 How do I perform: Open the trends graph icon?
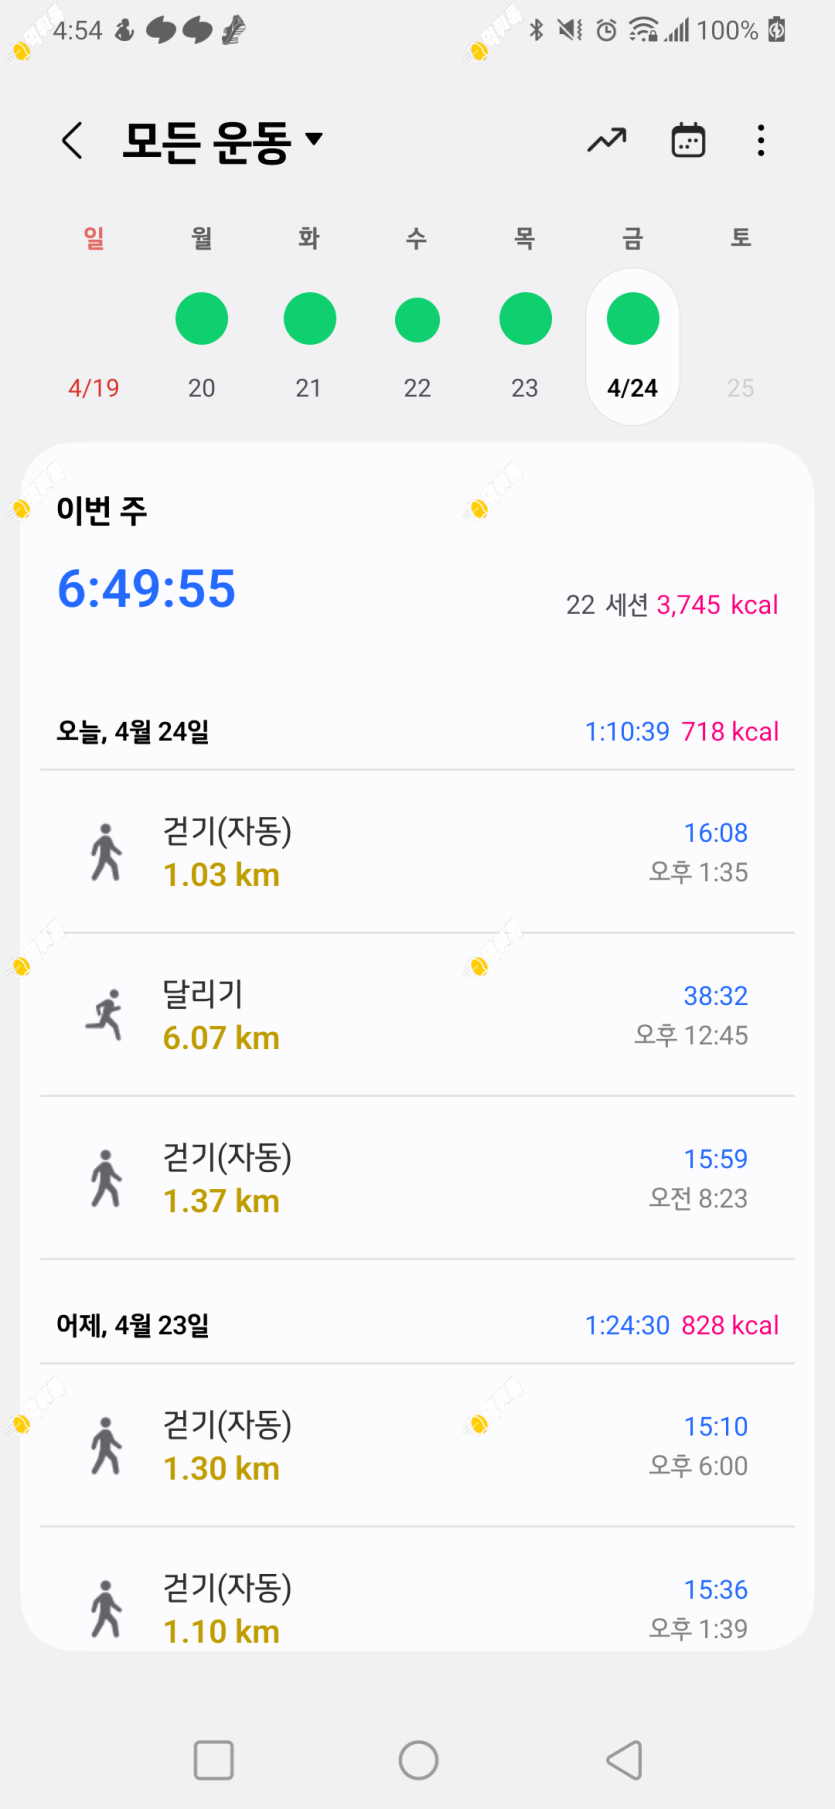click(606, 141)
